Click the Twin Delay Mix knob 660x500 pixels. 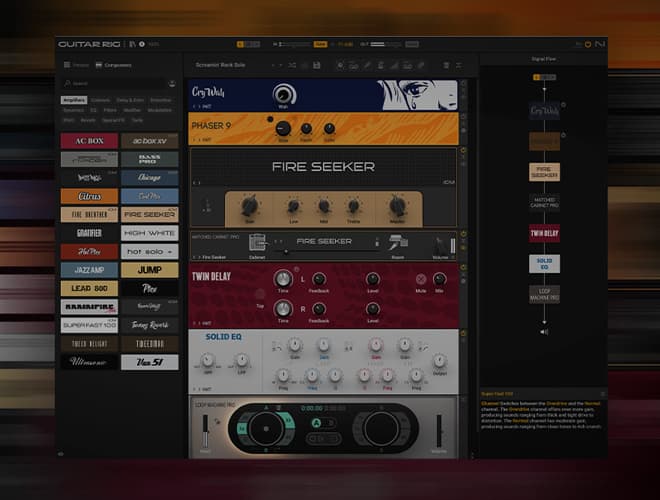439,279
